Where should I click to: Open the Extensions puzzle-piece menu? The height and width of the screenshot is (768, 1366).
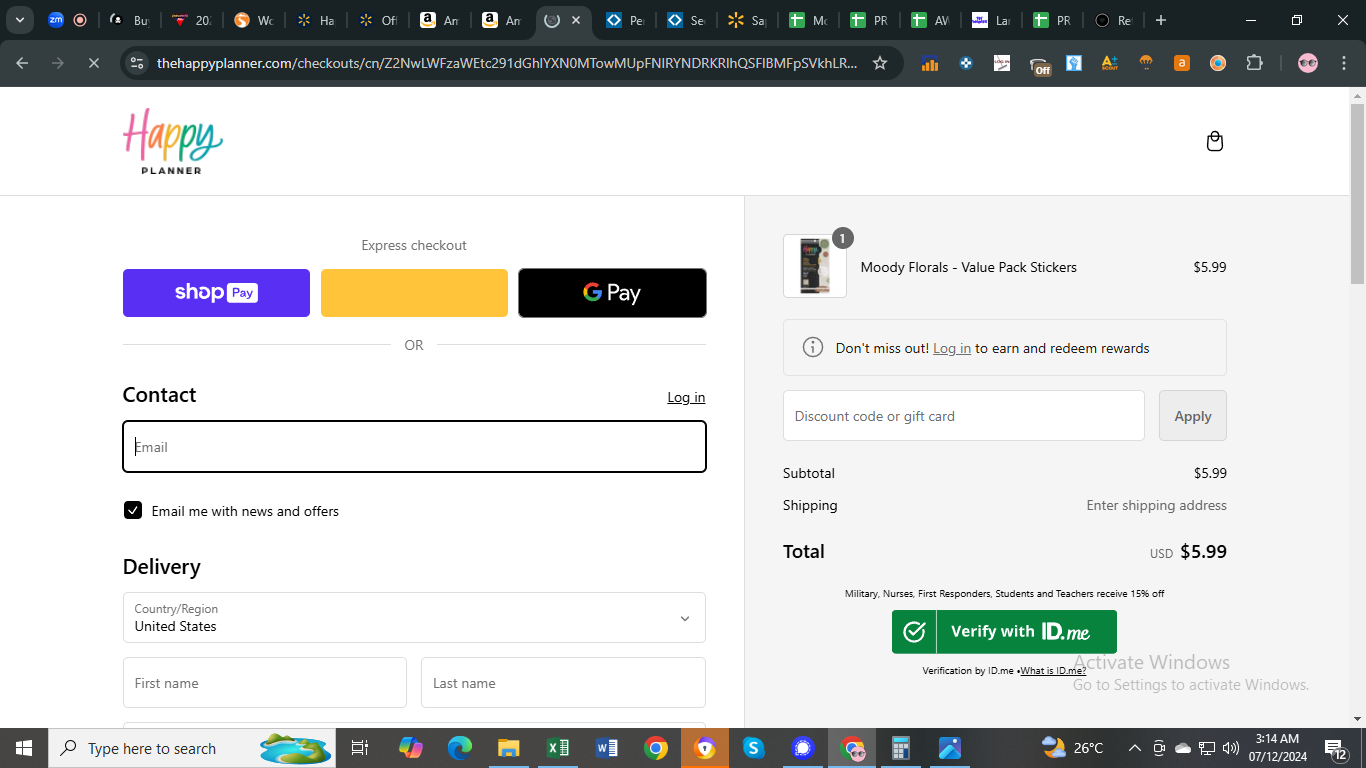point(1254,63)
